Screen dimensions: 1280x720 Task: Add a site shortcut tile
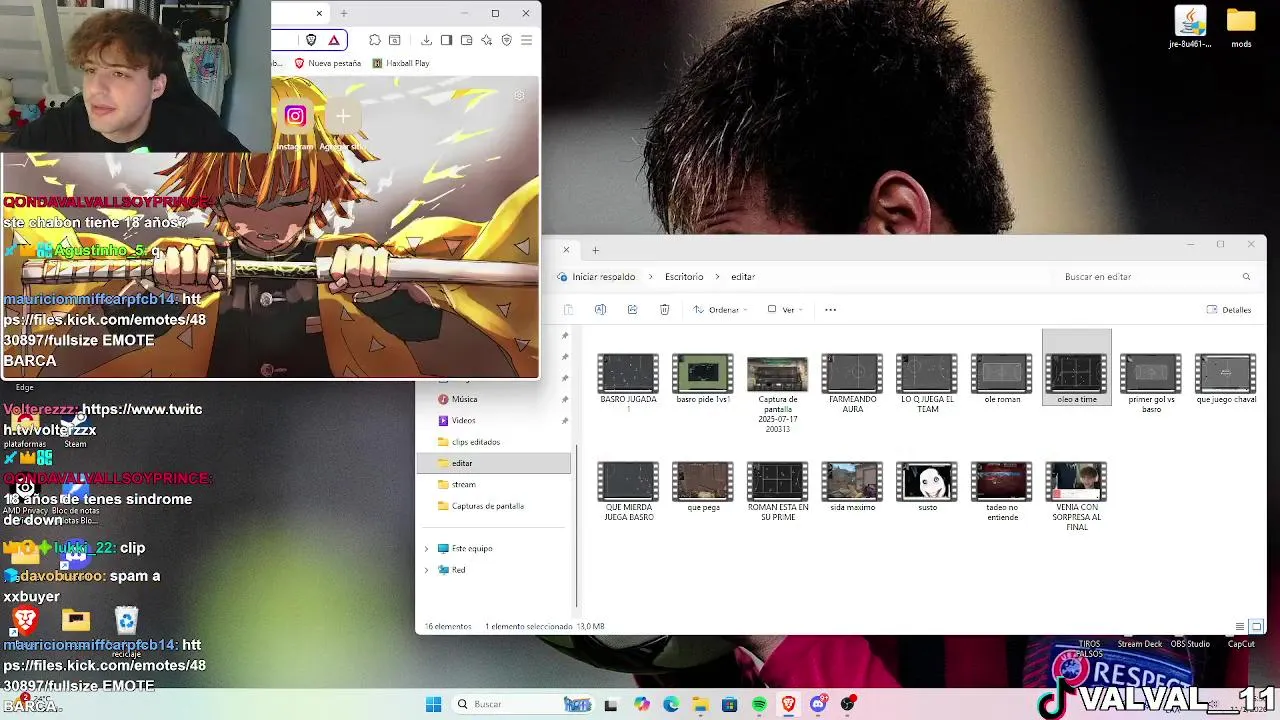(343, 116)
